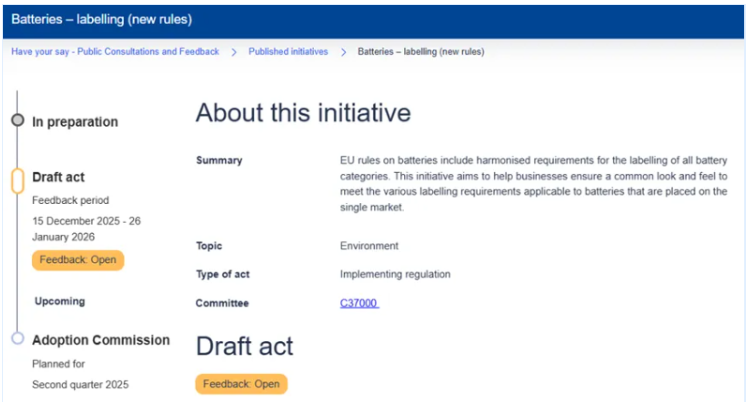This screenshot has width=750, height=408.
Task: Click the Second quarter 2025 planned date
Action: click(x=80, y=384)
